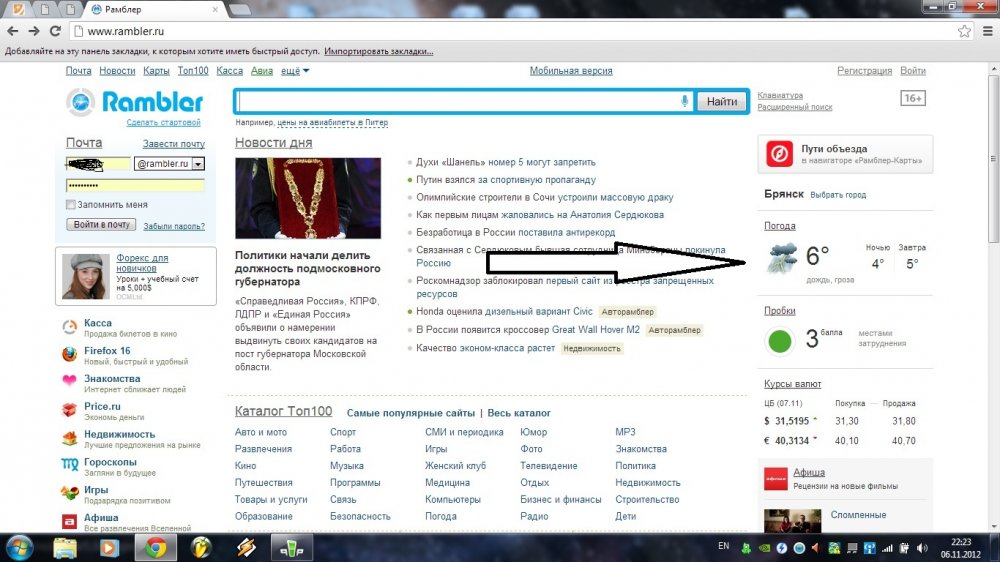Open the Каталог Топ100 heading link
This screenshot has width=1000, height=562.
point(283,411)
